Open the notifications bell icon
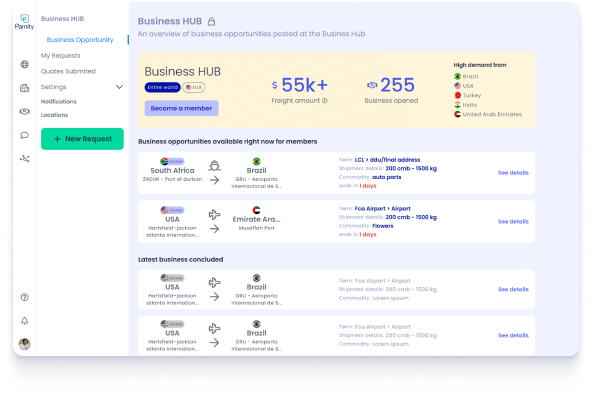Image resolution: width=592 pixels, height=401 pixels. pos(25,321)
